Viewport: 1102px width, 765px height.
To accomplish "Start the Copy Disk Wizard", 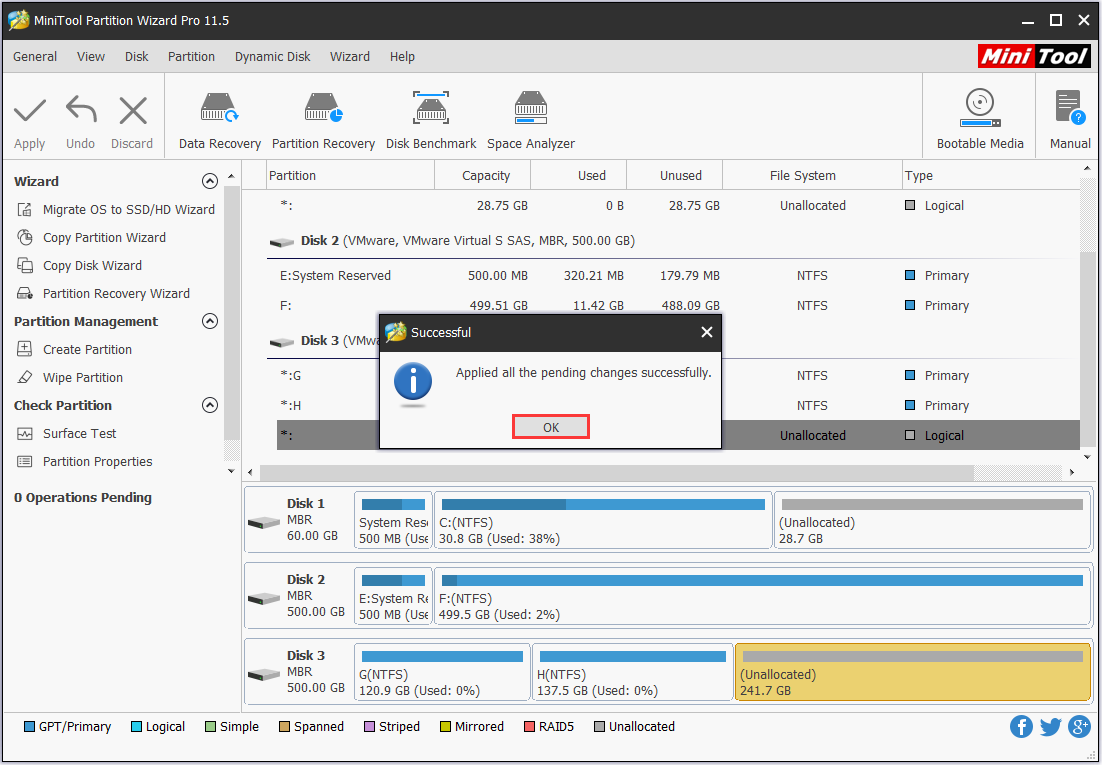I will (x=92, y=266).
